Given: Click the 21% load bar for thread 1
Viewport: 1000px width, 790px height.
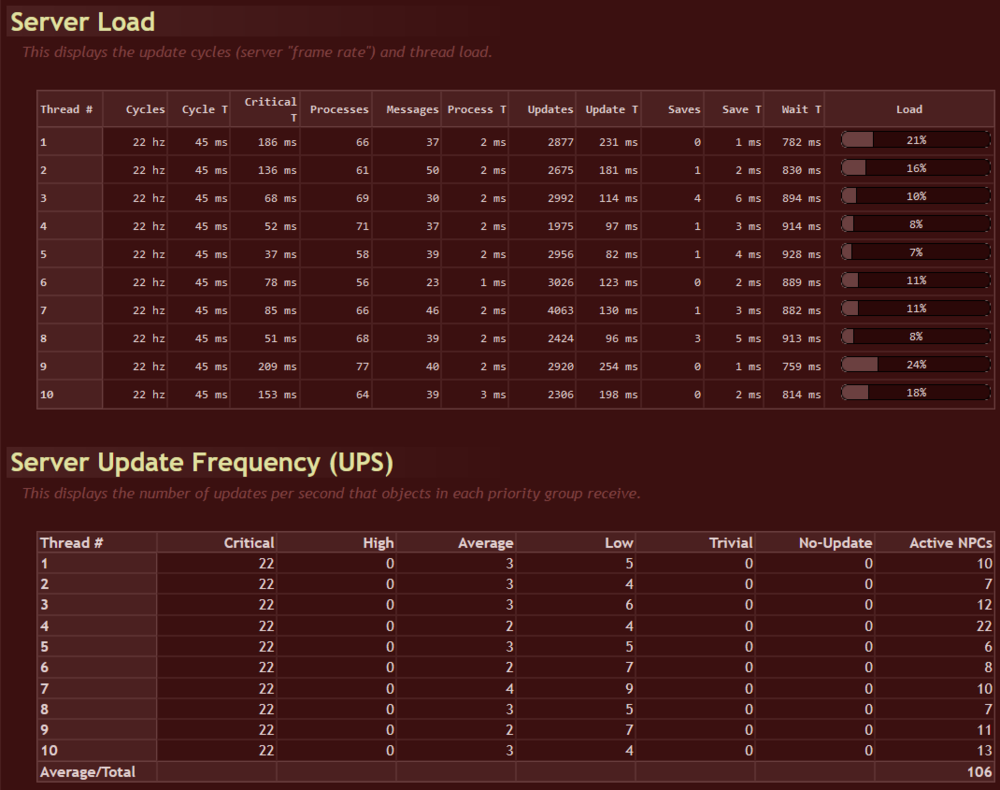Looking at the screenshot, I should tap(916, 140).
